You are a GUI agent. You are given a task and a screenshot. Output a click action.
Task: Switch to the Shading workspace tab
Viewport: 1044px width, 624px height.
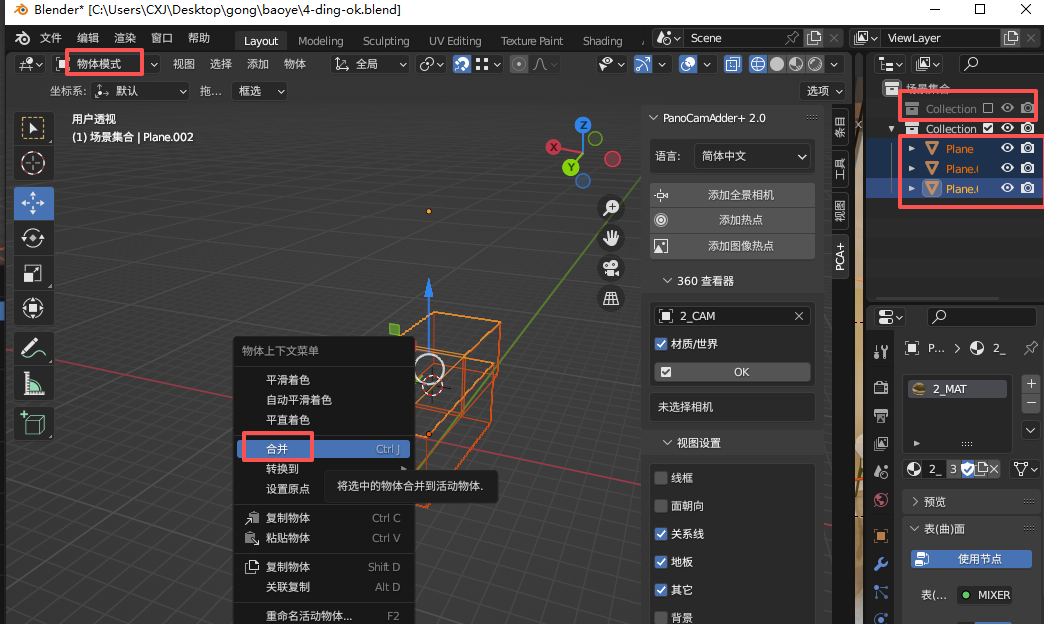[x=602, y=41]
